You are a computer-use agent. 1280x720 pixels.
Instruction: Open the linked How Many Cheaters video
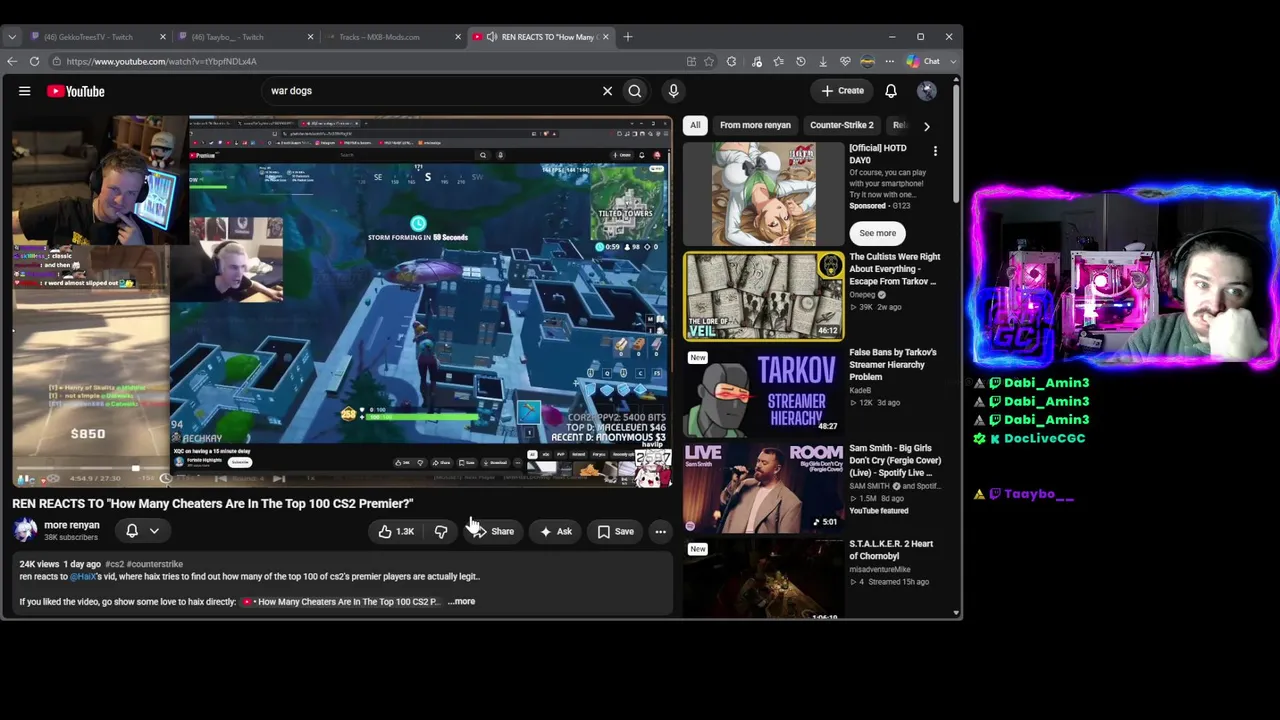click(x=341, y=602)
